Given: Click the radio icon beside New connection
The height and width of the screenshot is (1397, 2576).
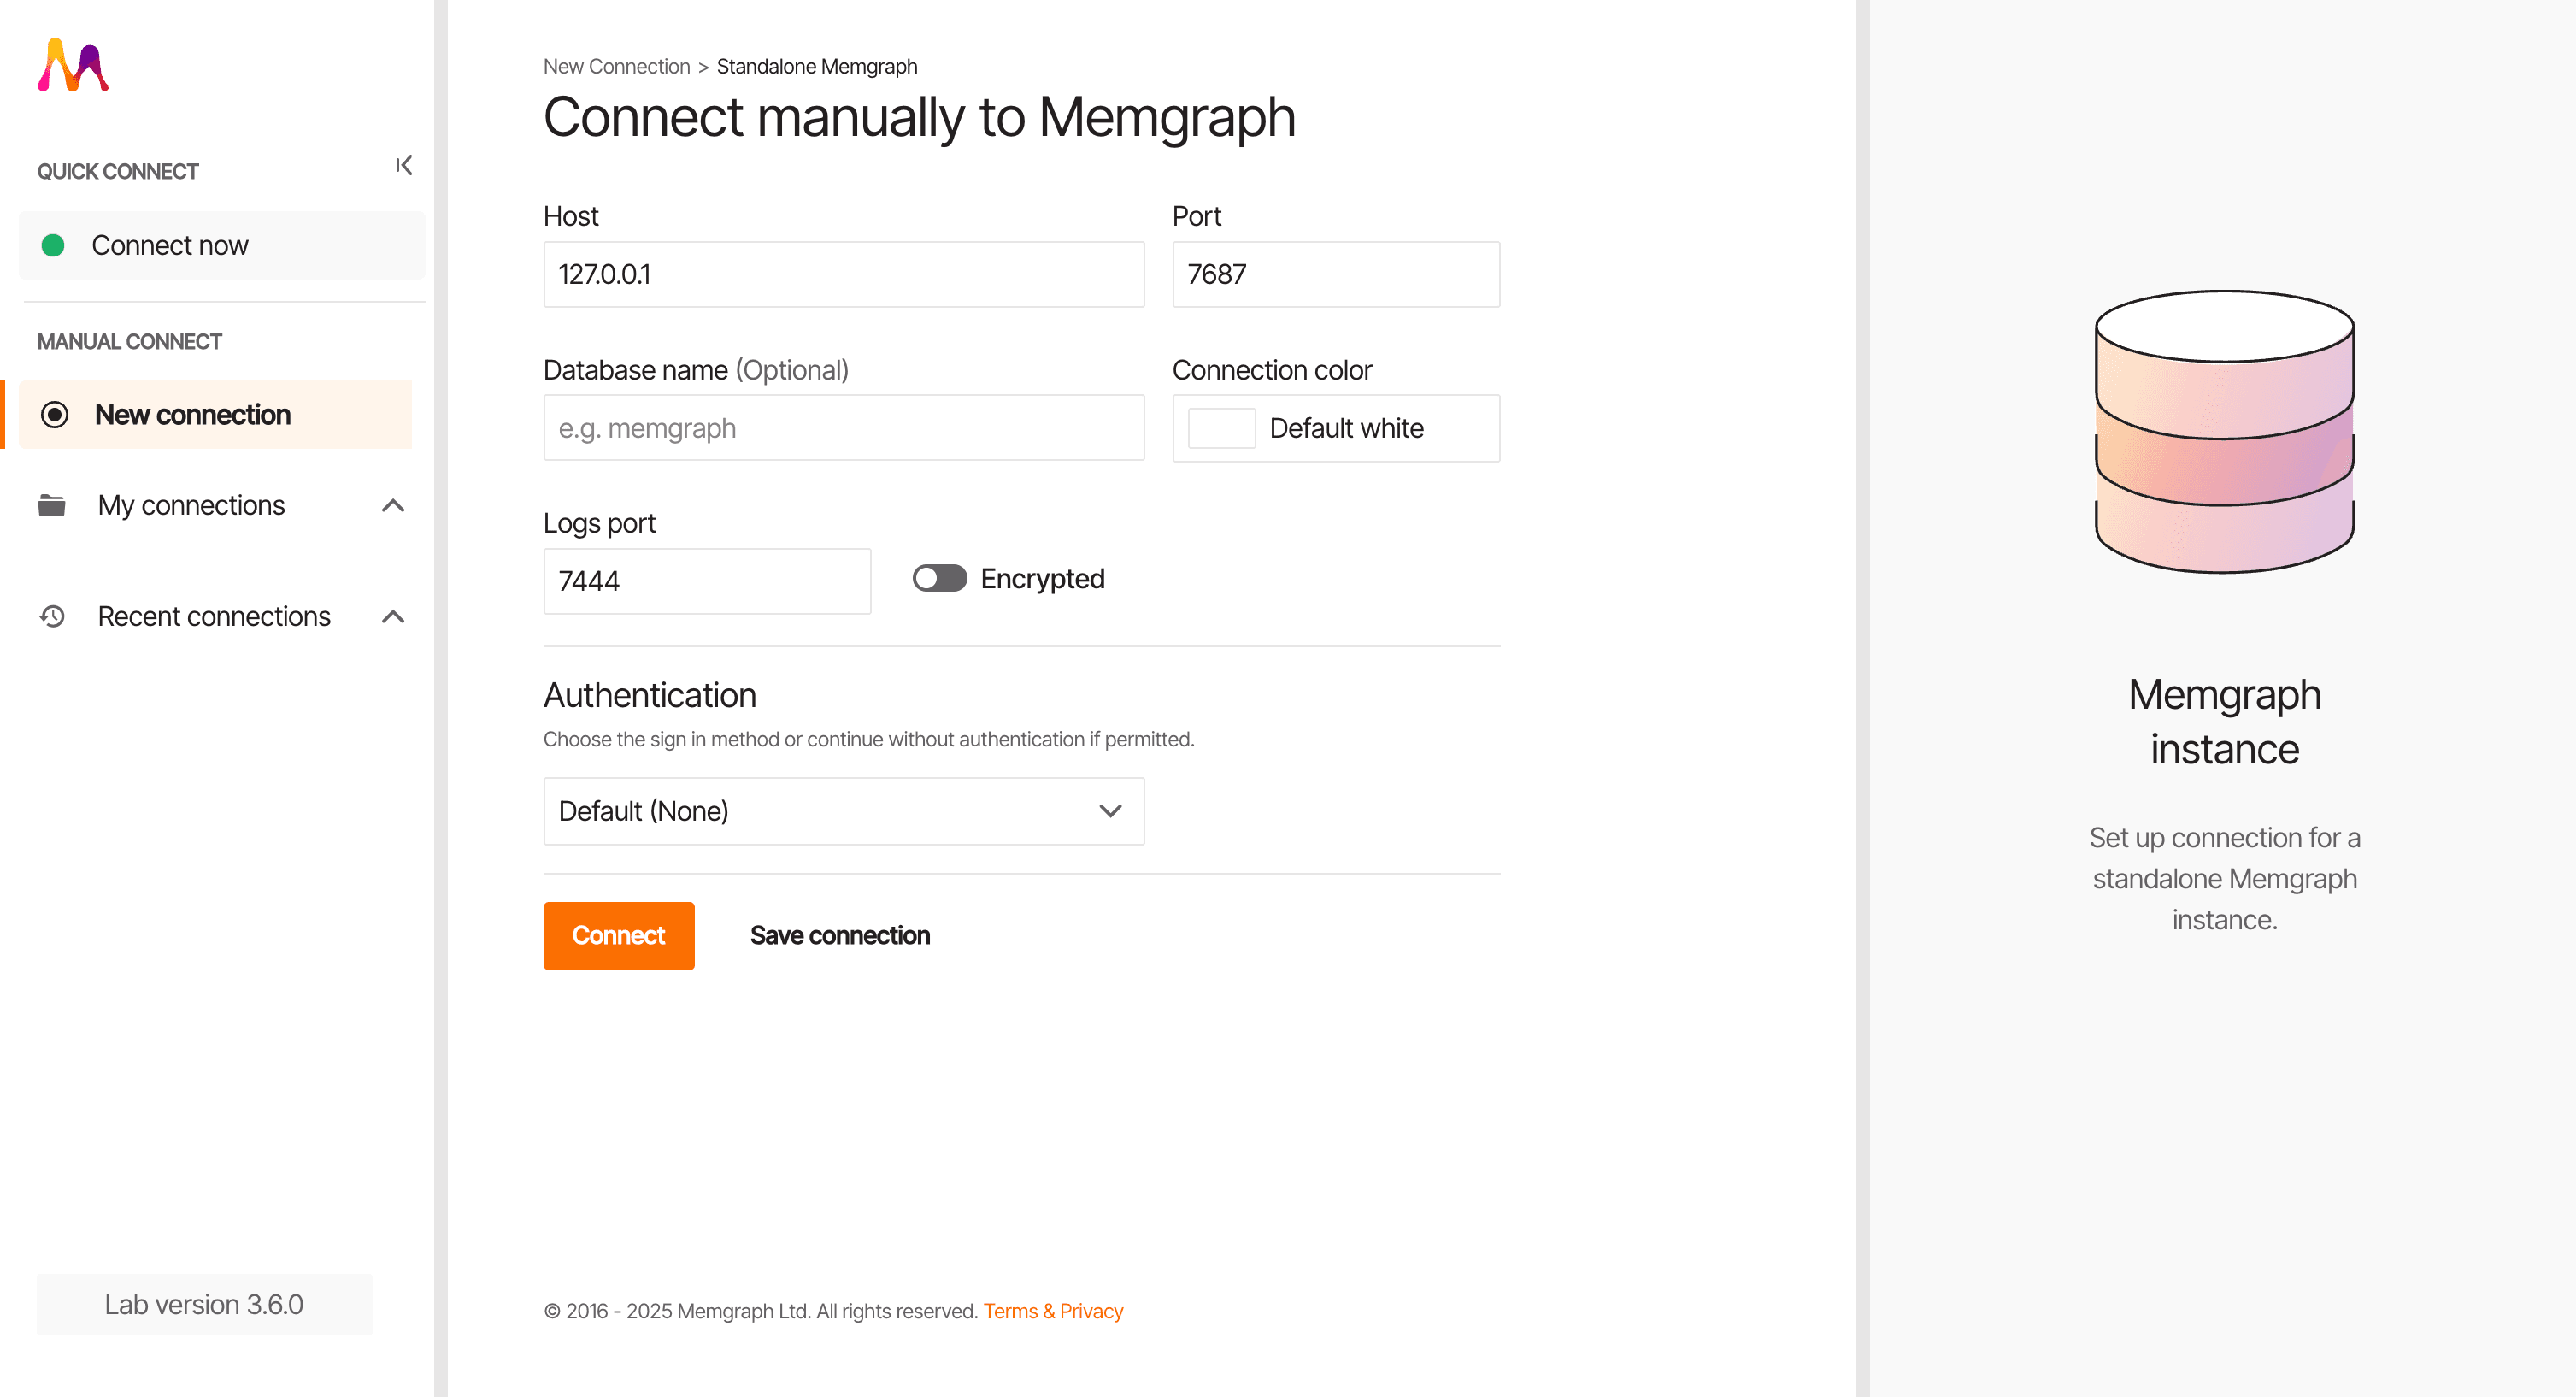Looking at the screenshot, I should [x=55, y=414].
